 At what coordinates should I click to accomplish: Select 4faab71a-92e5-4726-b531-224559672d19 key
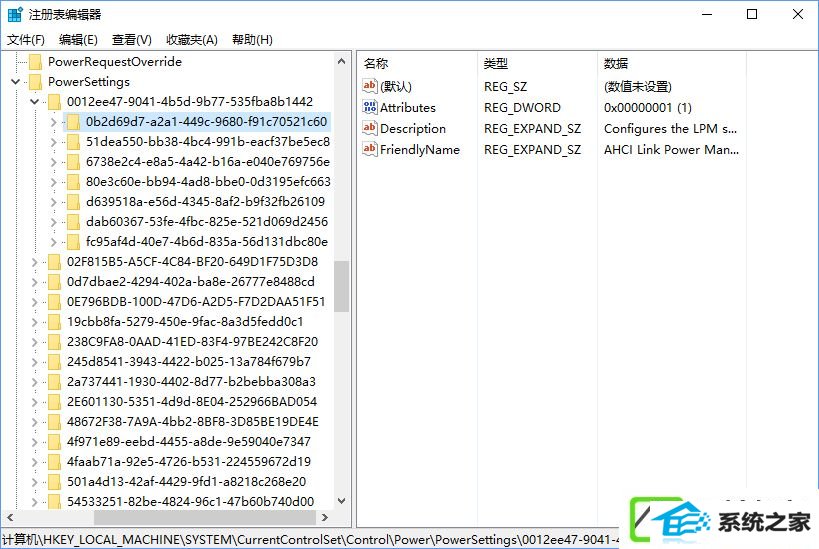tap(189, 462)
